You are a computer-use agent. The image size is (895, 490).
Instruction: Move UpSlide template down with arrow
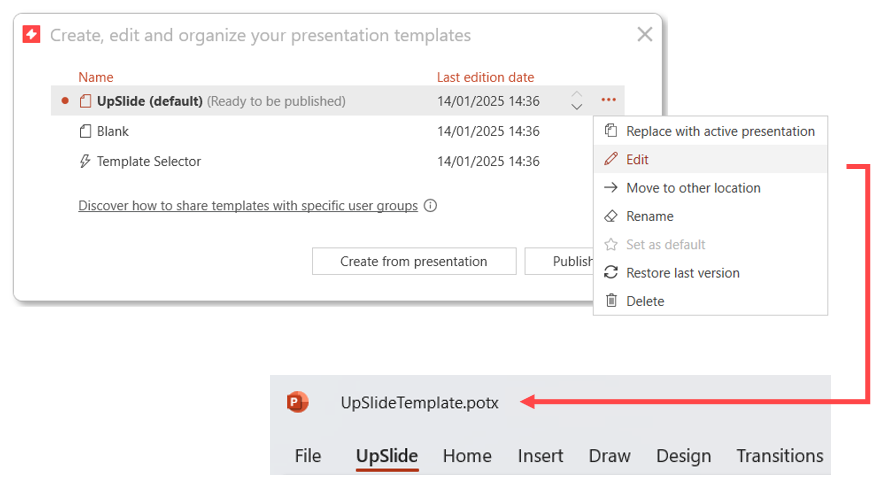[x=577, y=107]
